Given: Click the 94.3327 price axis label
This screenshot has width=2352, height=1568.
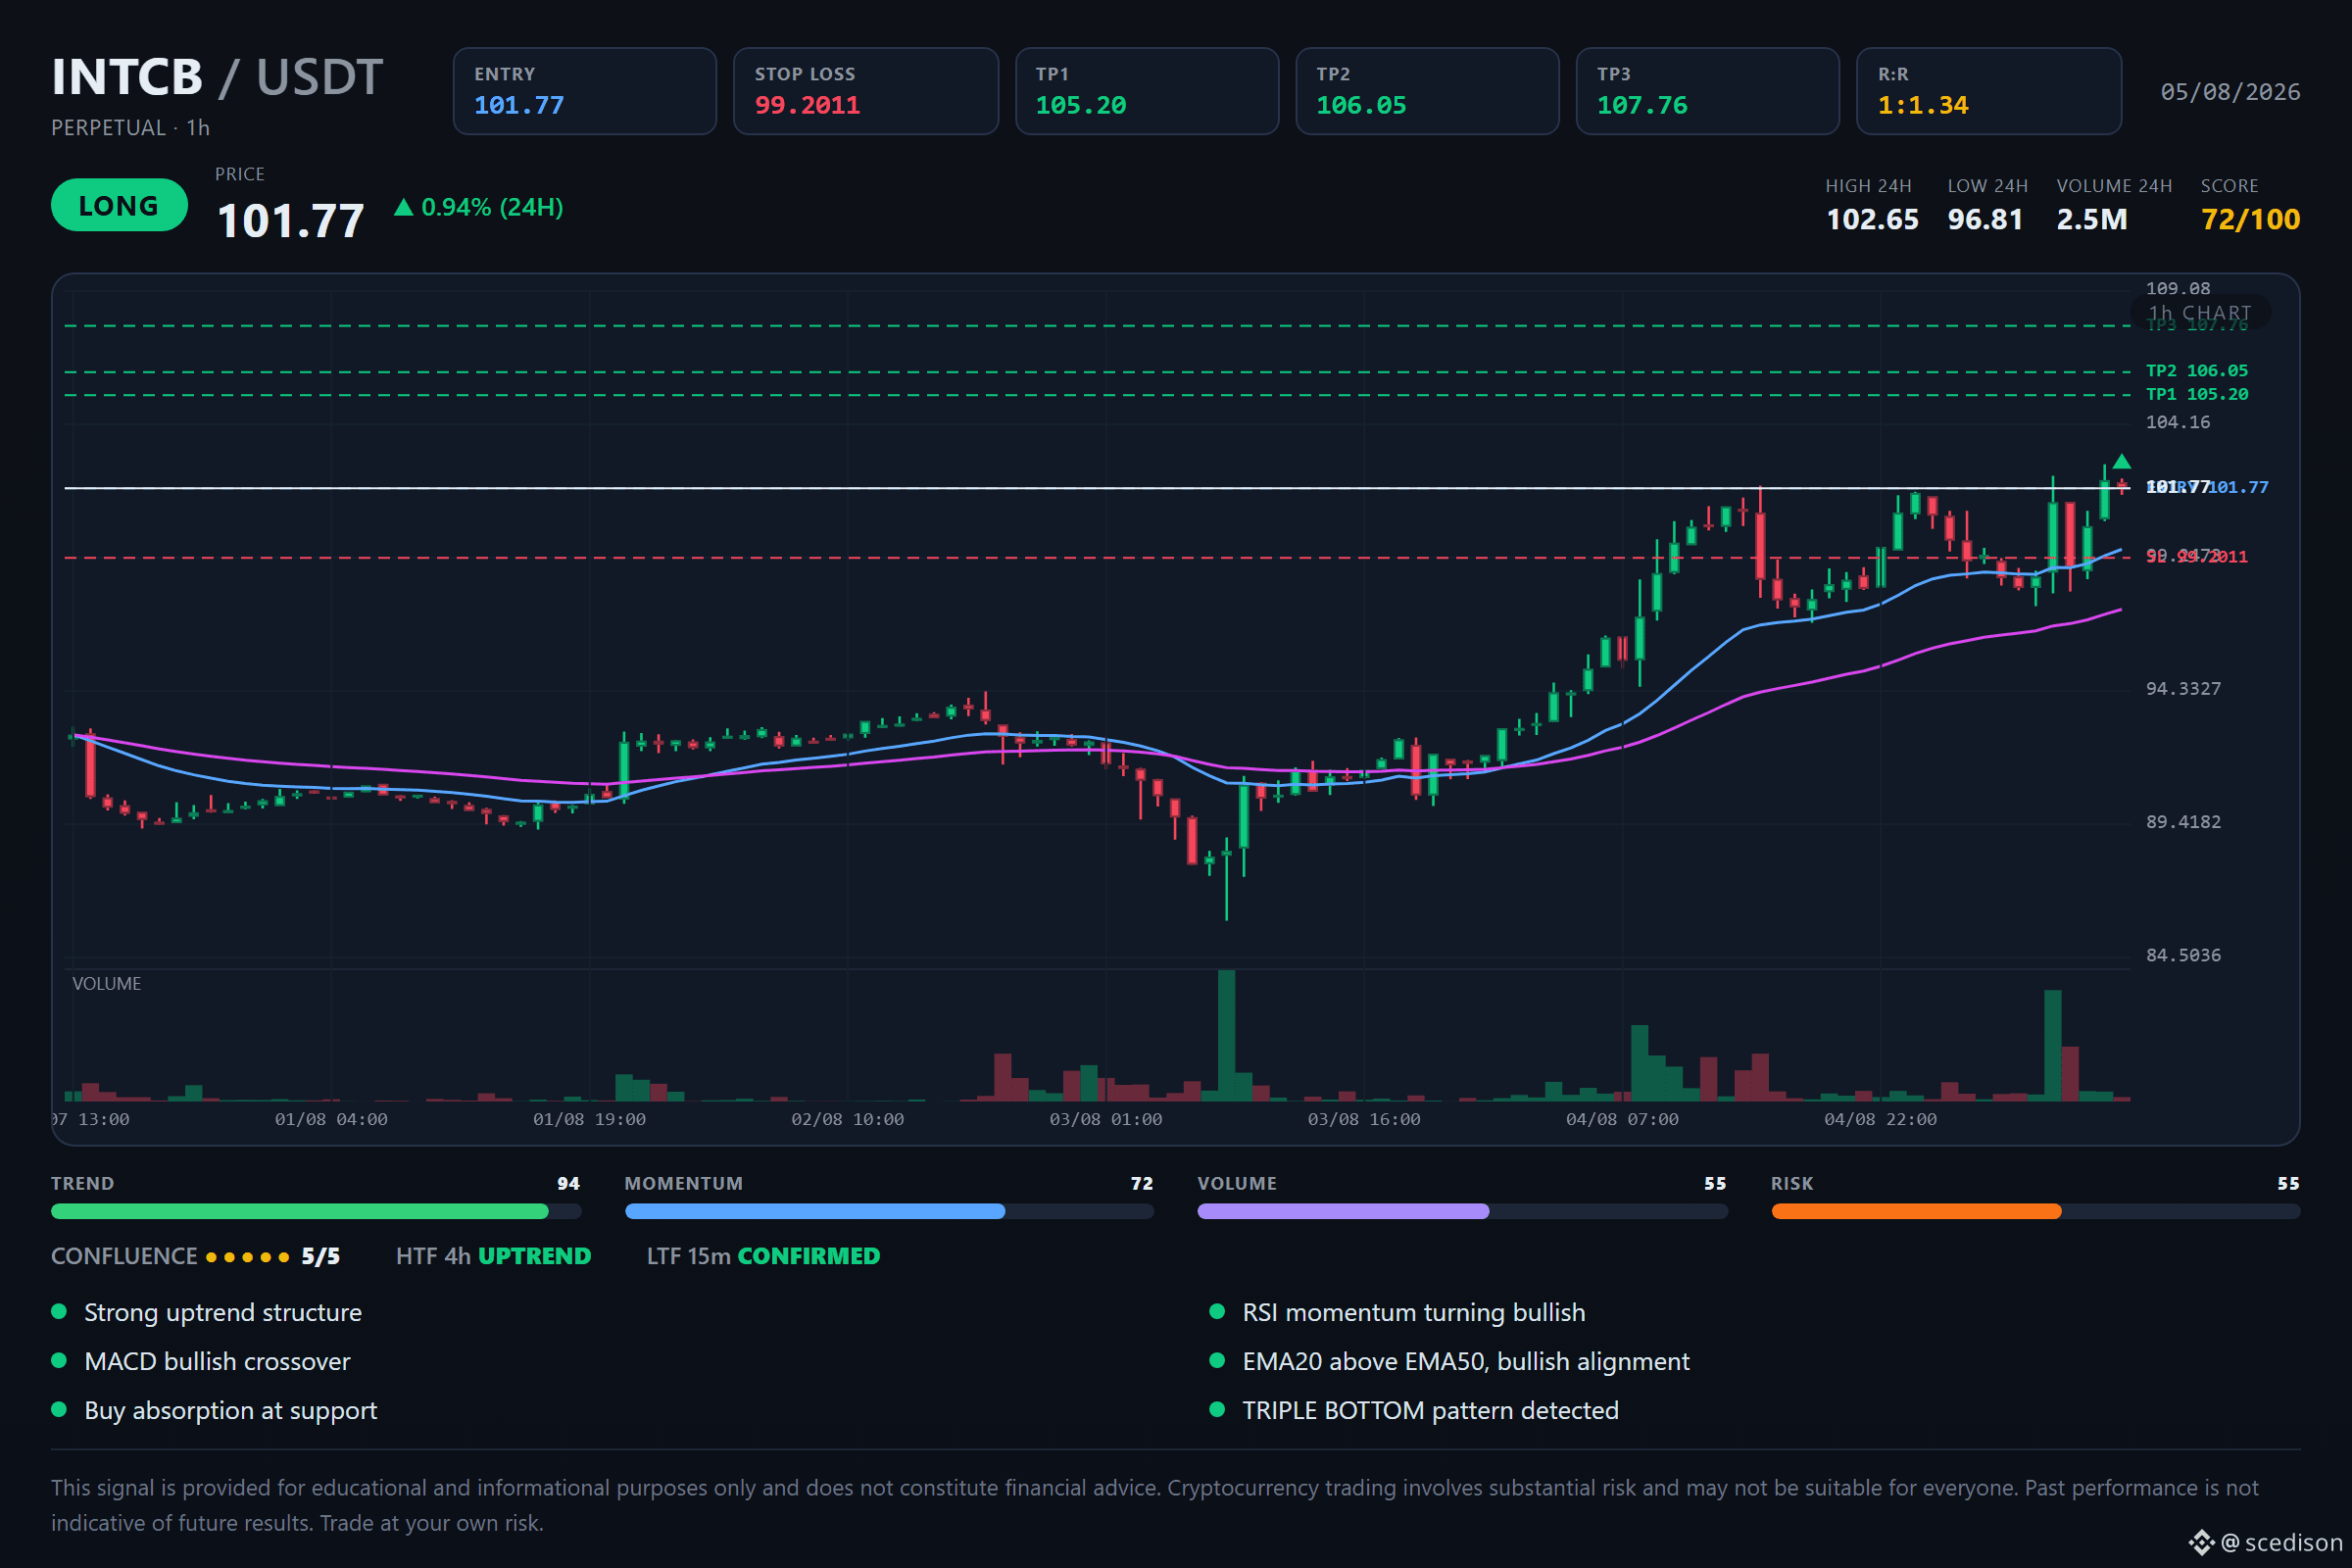Looking at the screenshot, I should 2183,689.
